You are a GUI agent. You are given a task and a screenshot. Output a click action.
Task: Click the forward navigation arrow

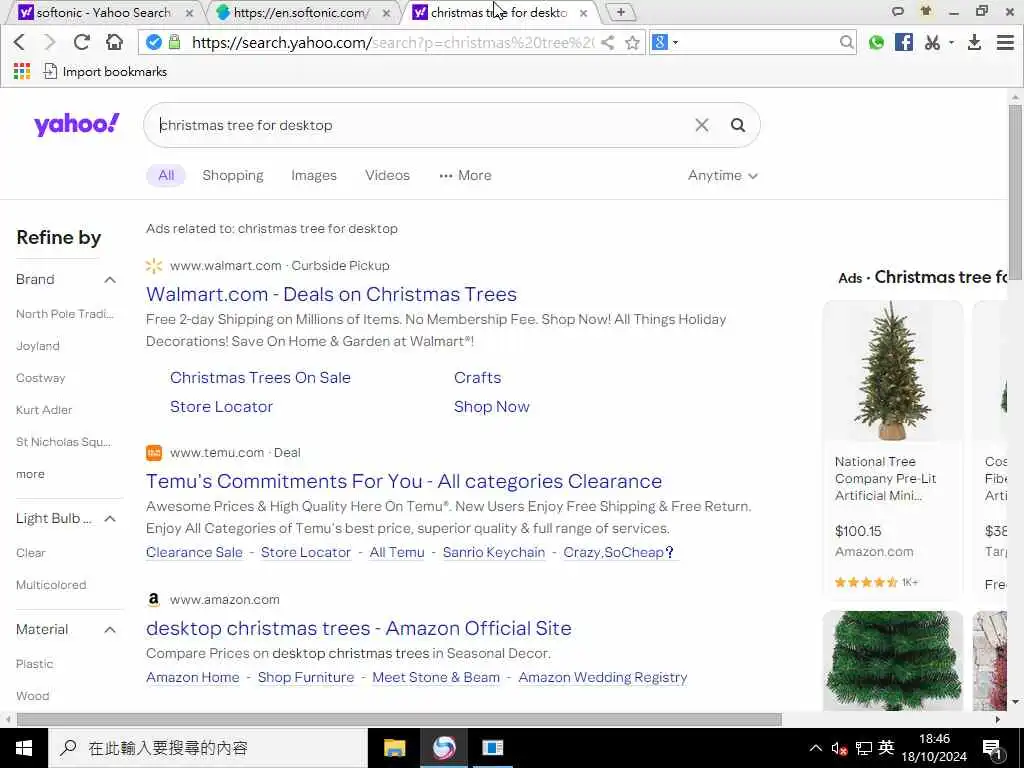(49, 42)
